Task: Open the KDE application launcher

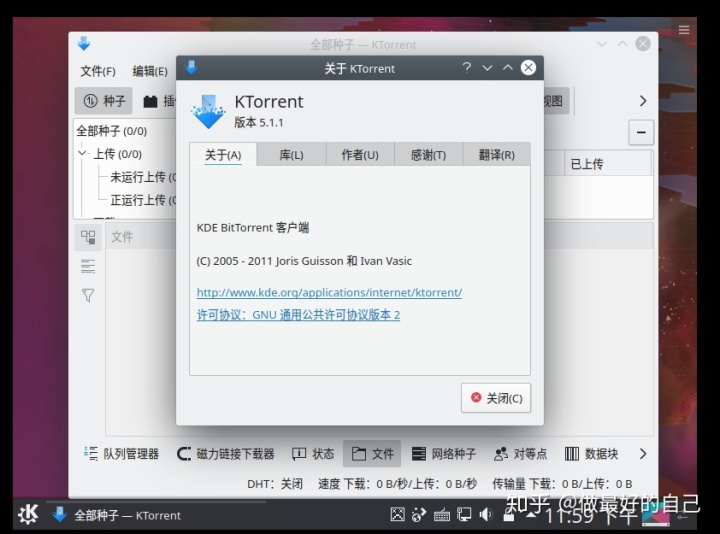Action: [28, 514]
